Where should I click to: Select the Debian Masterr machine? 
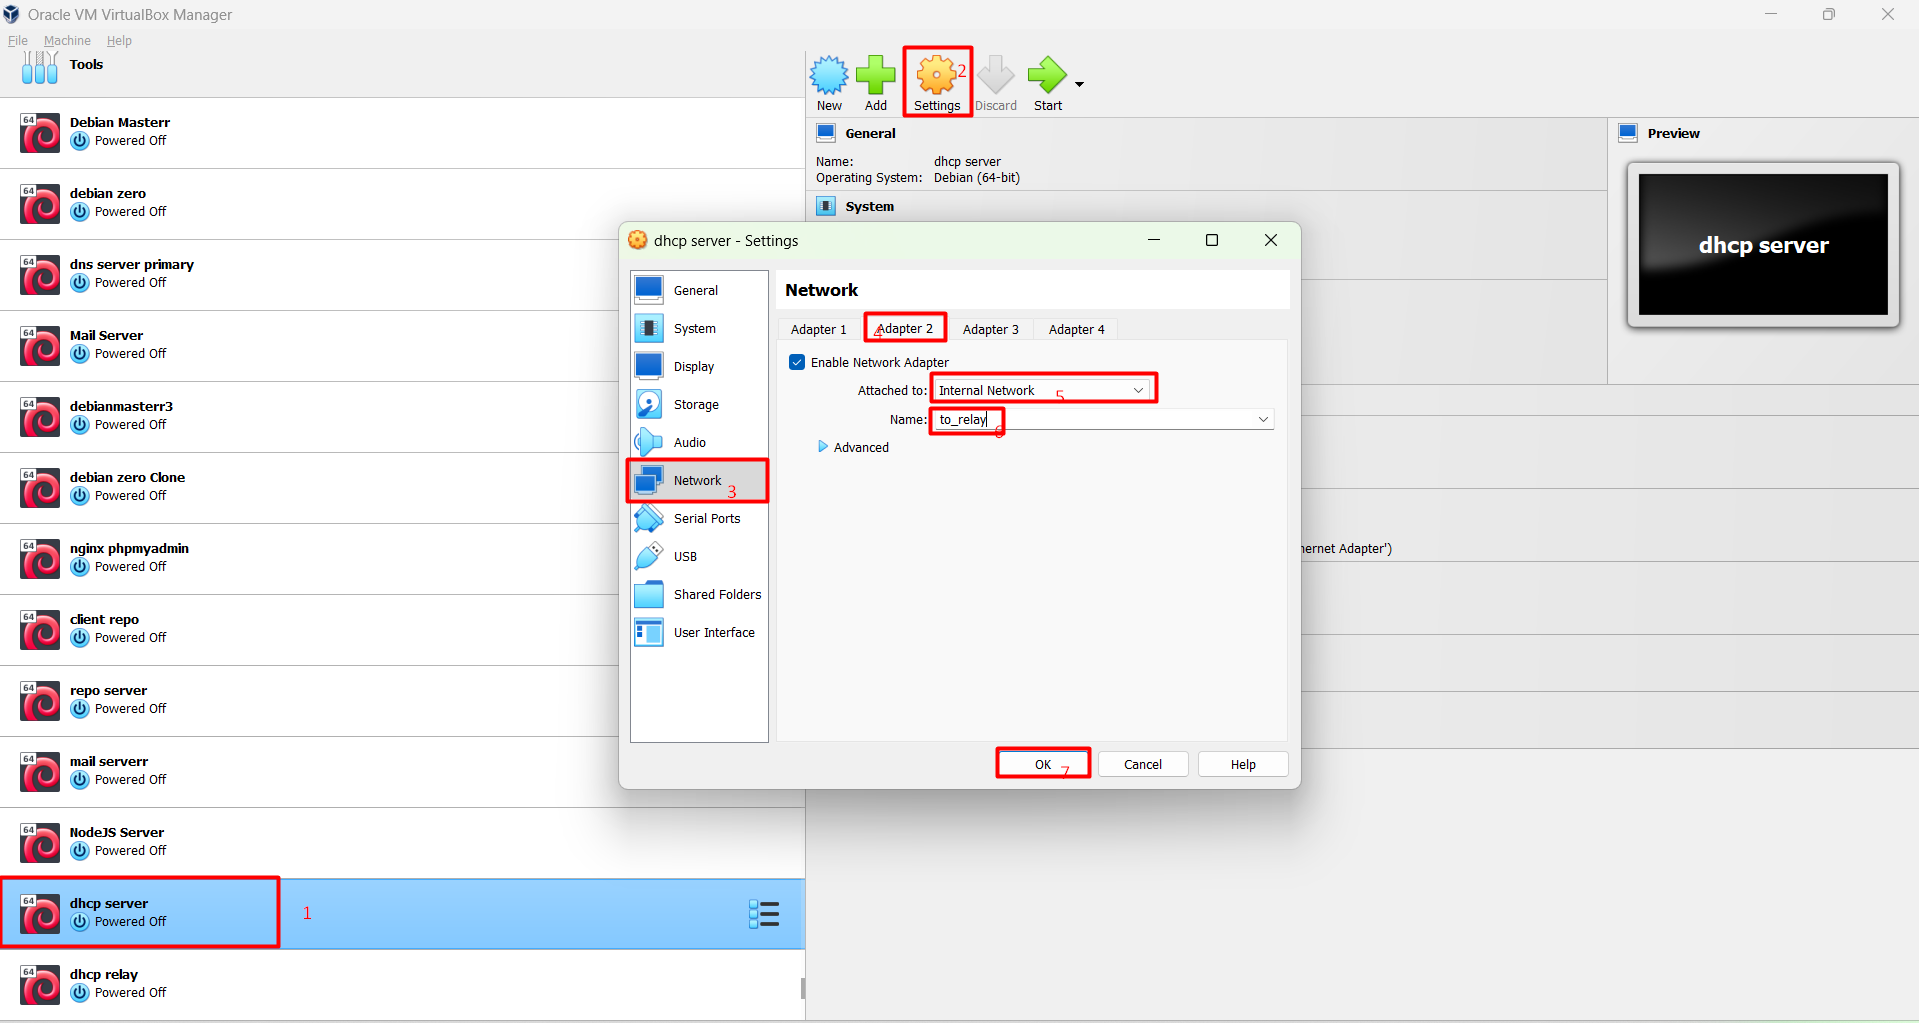(x=402, y=133)
